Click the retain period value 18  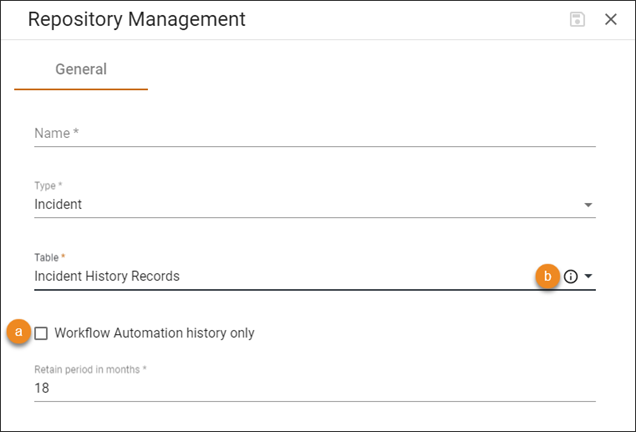point(42,388)
